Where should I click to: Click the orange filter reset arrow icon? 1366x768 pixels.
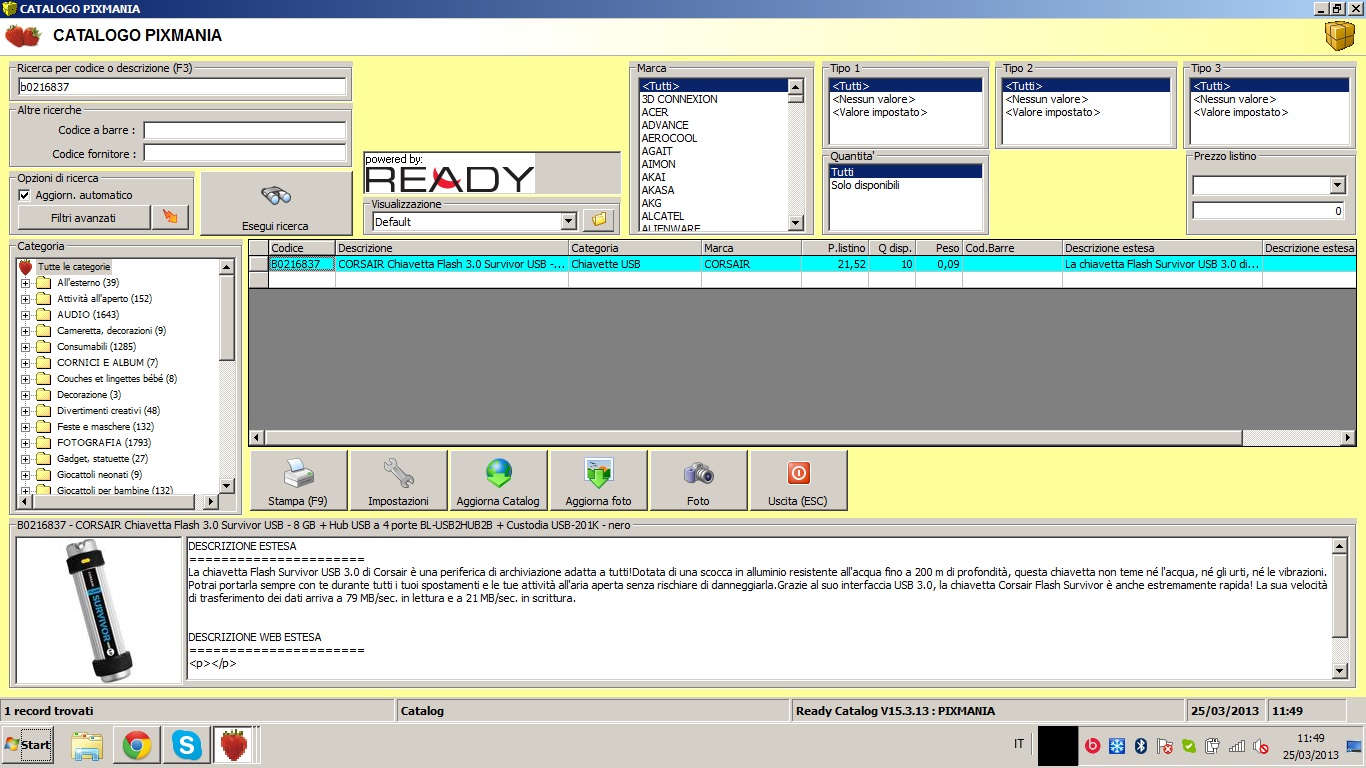pyautogui.click(x=170, y=217)
